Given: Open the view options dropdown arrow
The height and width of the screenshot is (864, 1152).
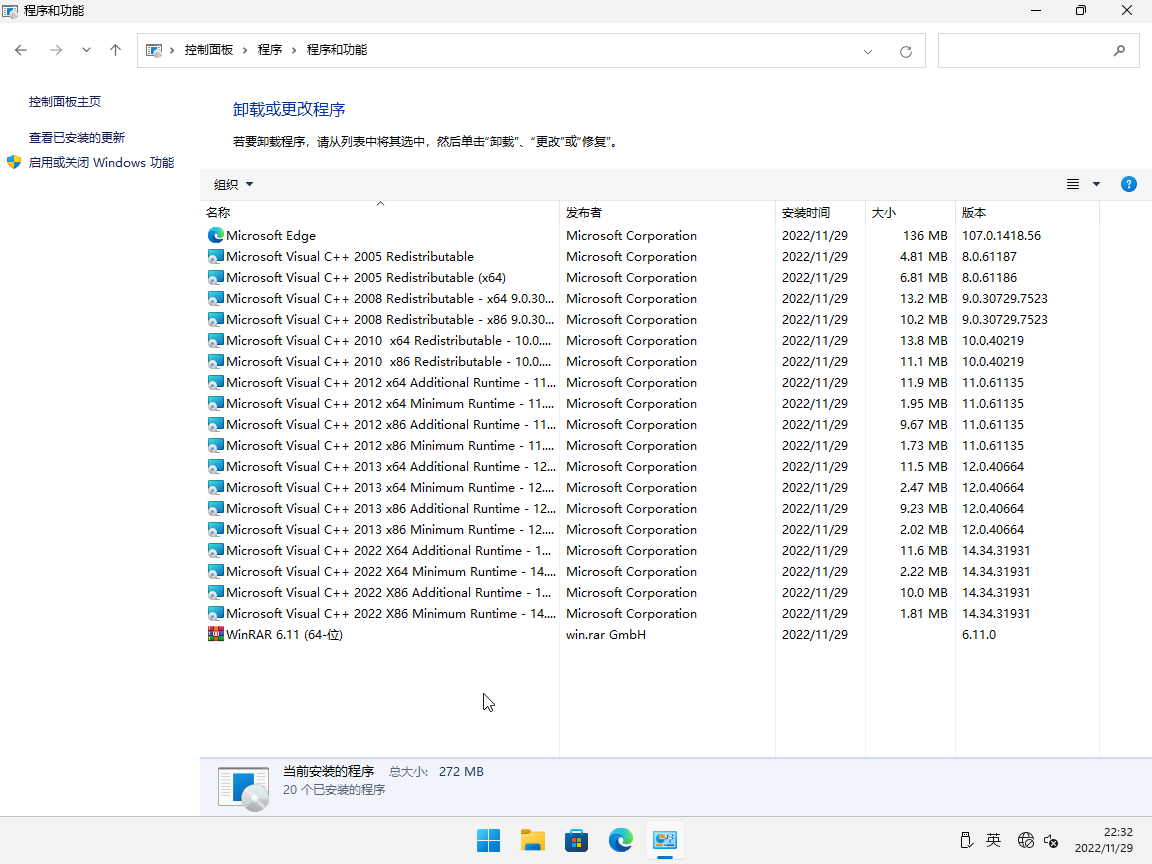Looking at the screenshot, I should [1096, 184].
